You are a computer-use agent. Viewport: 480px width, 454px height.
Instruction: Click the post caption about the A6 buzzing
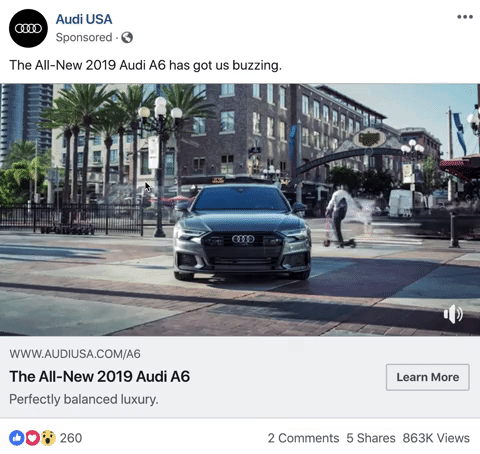click(145, 65)
